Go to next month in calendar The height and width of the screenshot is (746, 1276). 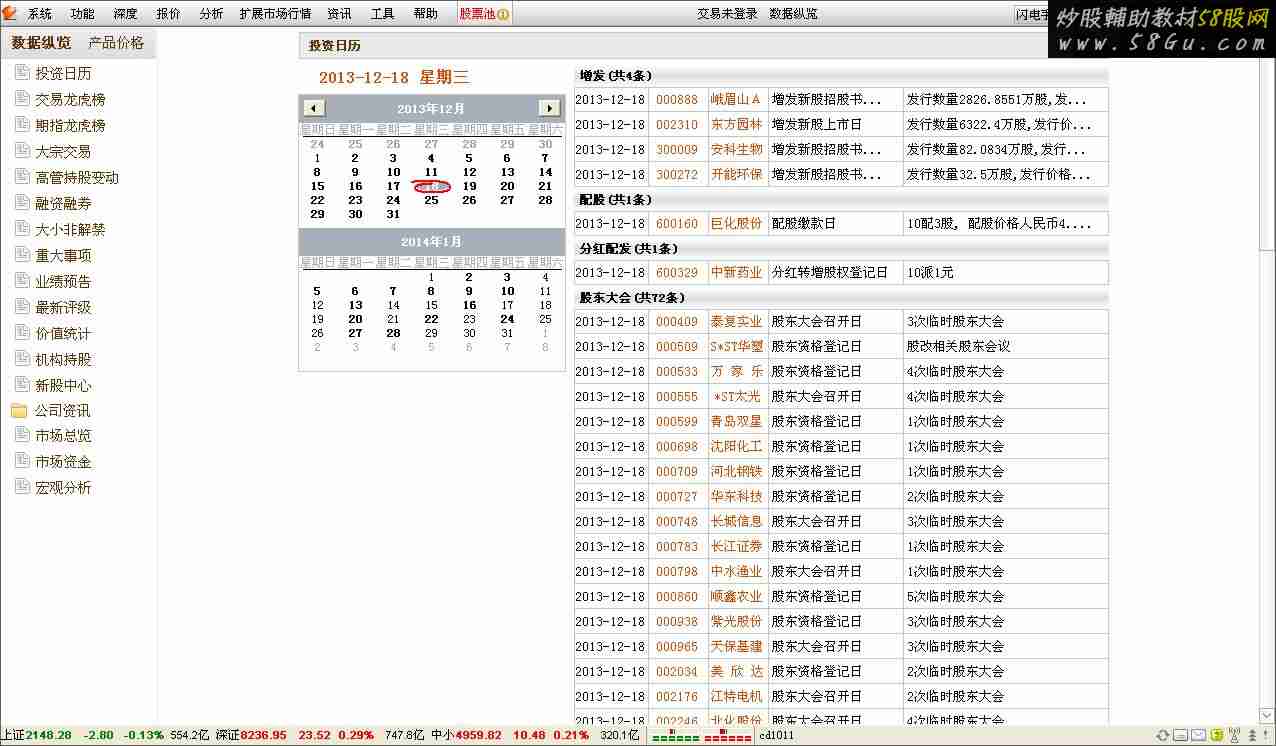tap(549, 108)
